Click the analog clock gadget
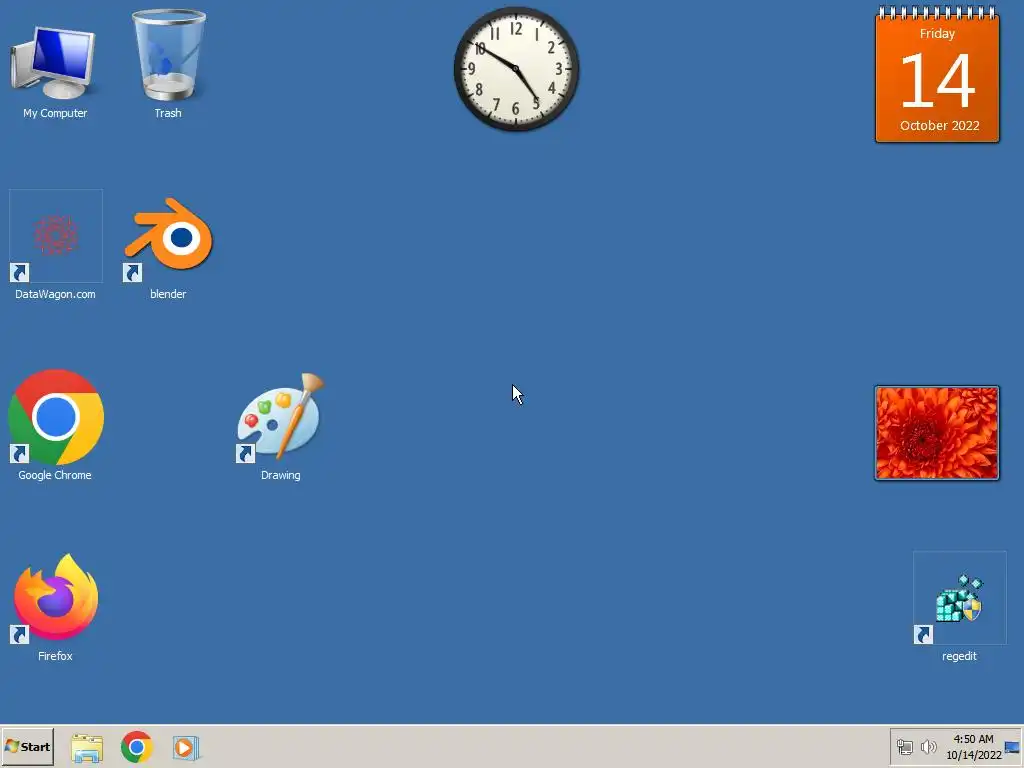The width and height of the screenshot is (1024, 768). pyautogui.click(x=516, y=69)
